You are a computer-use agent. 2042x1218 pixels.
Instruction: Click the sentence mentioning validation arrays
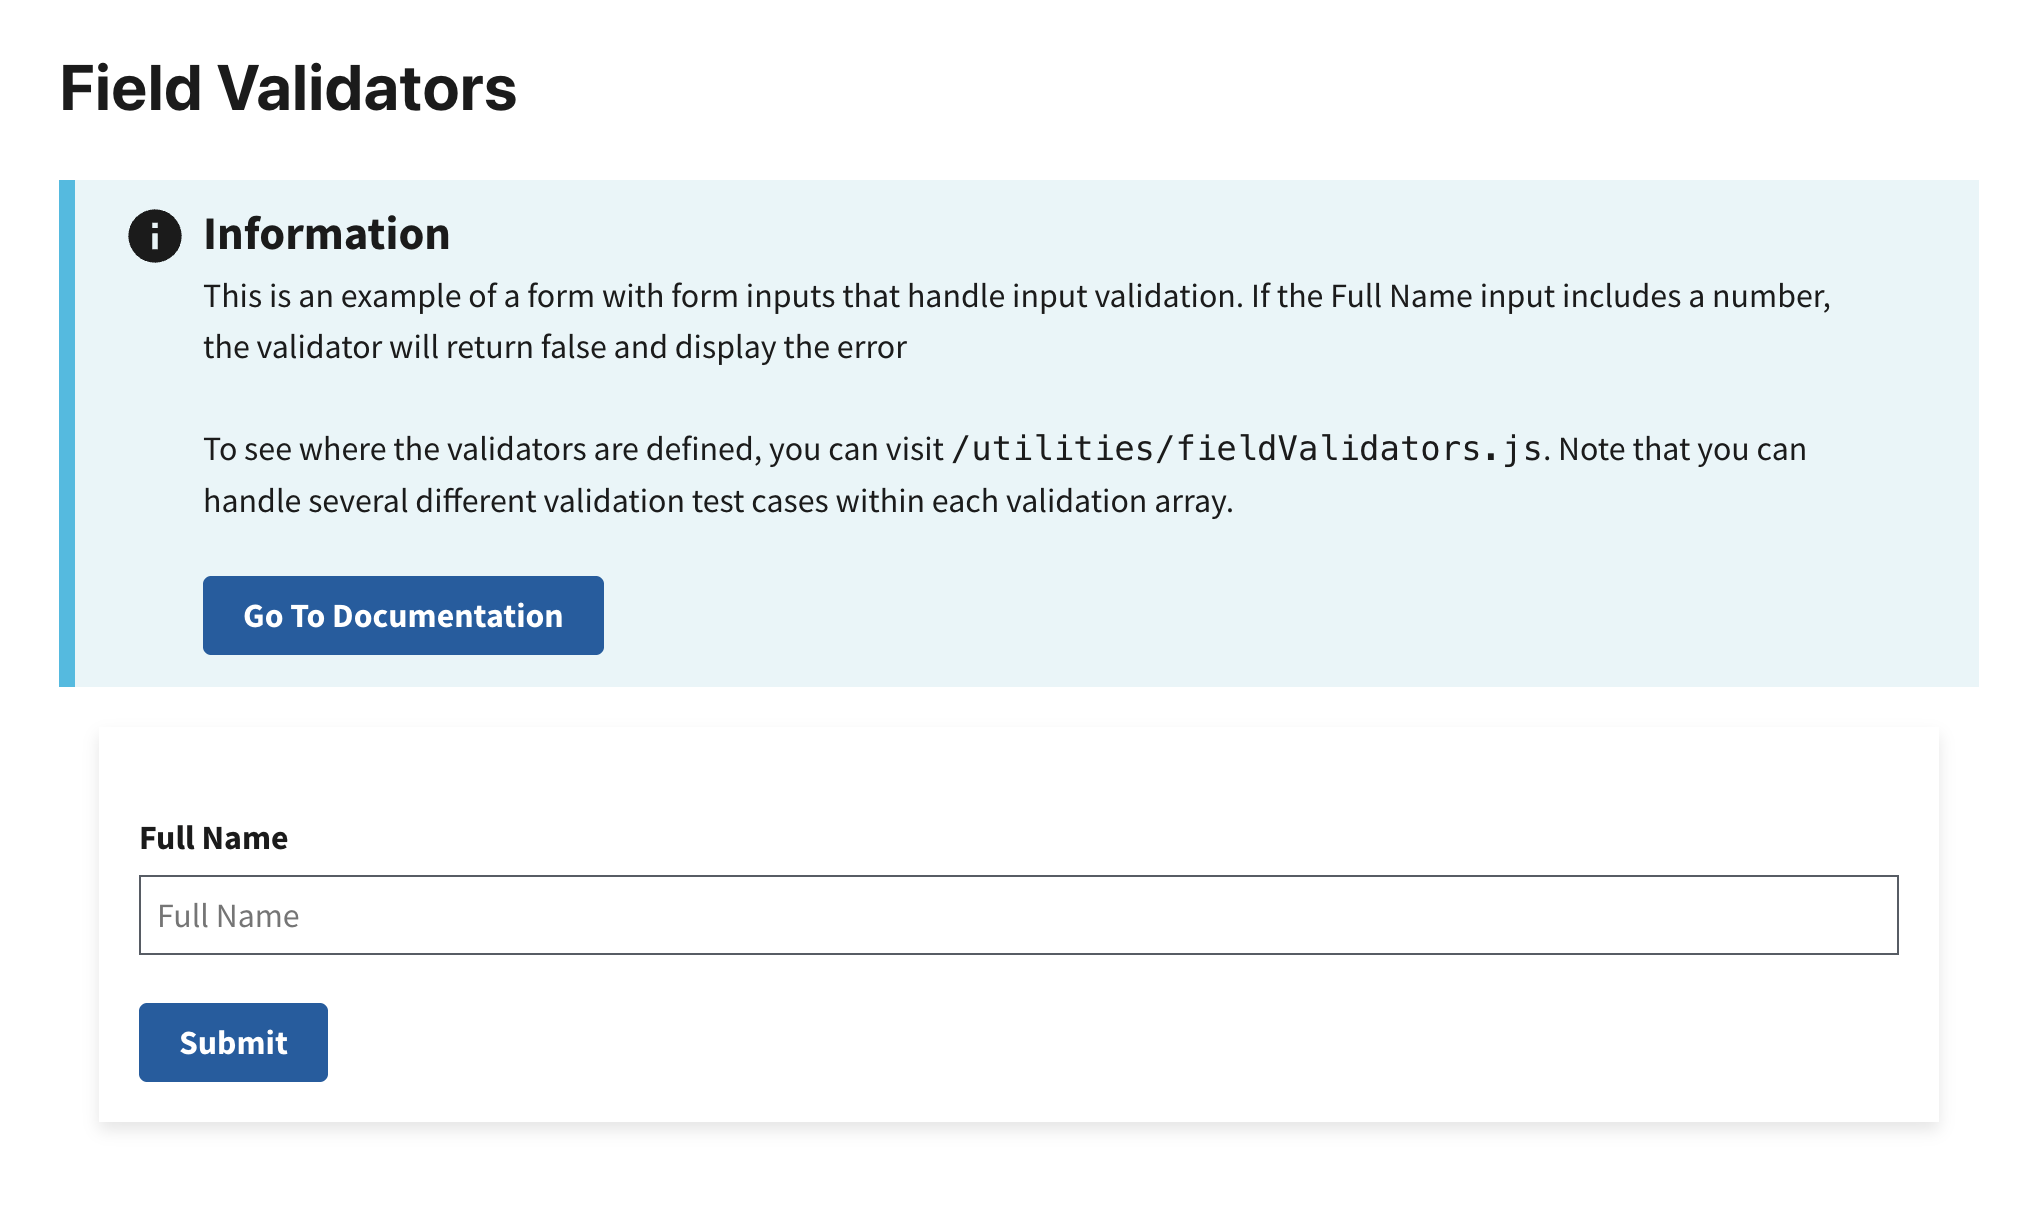tap(718, 500)
